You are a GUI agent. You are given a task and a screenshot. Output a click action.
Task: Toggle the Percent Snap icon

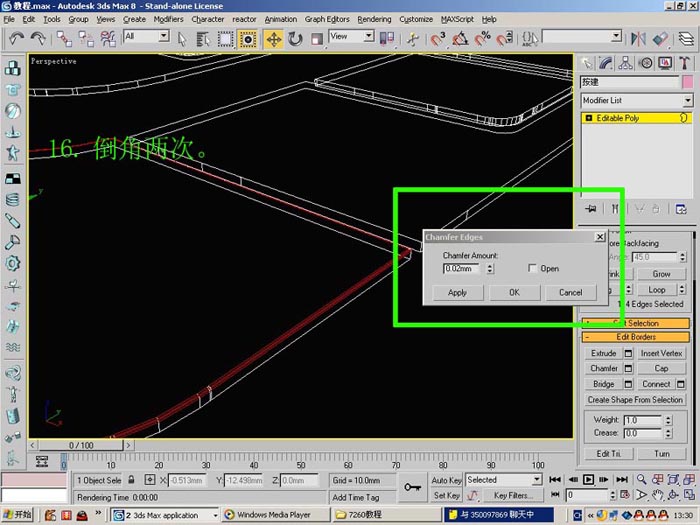[x=483, y=39]
